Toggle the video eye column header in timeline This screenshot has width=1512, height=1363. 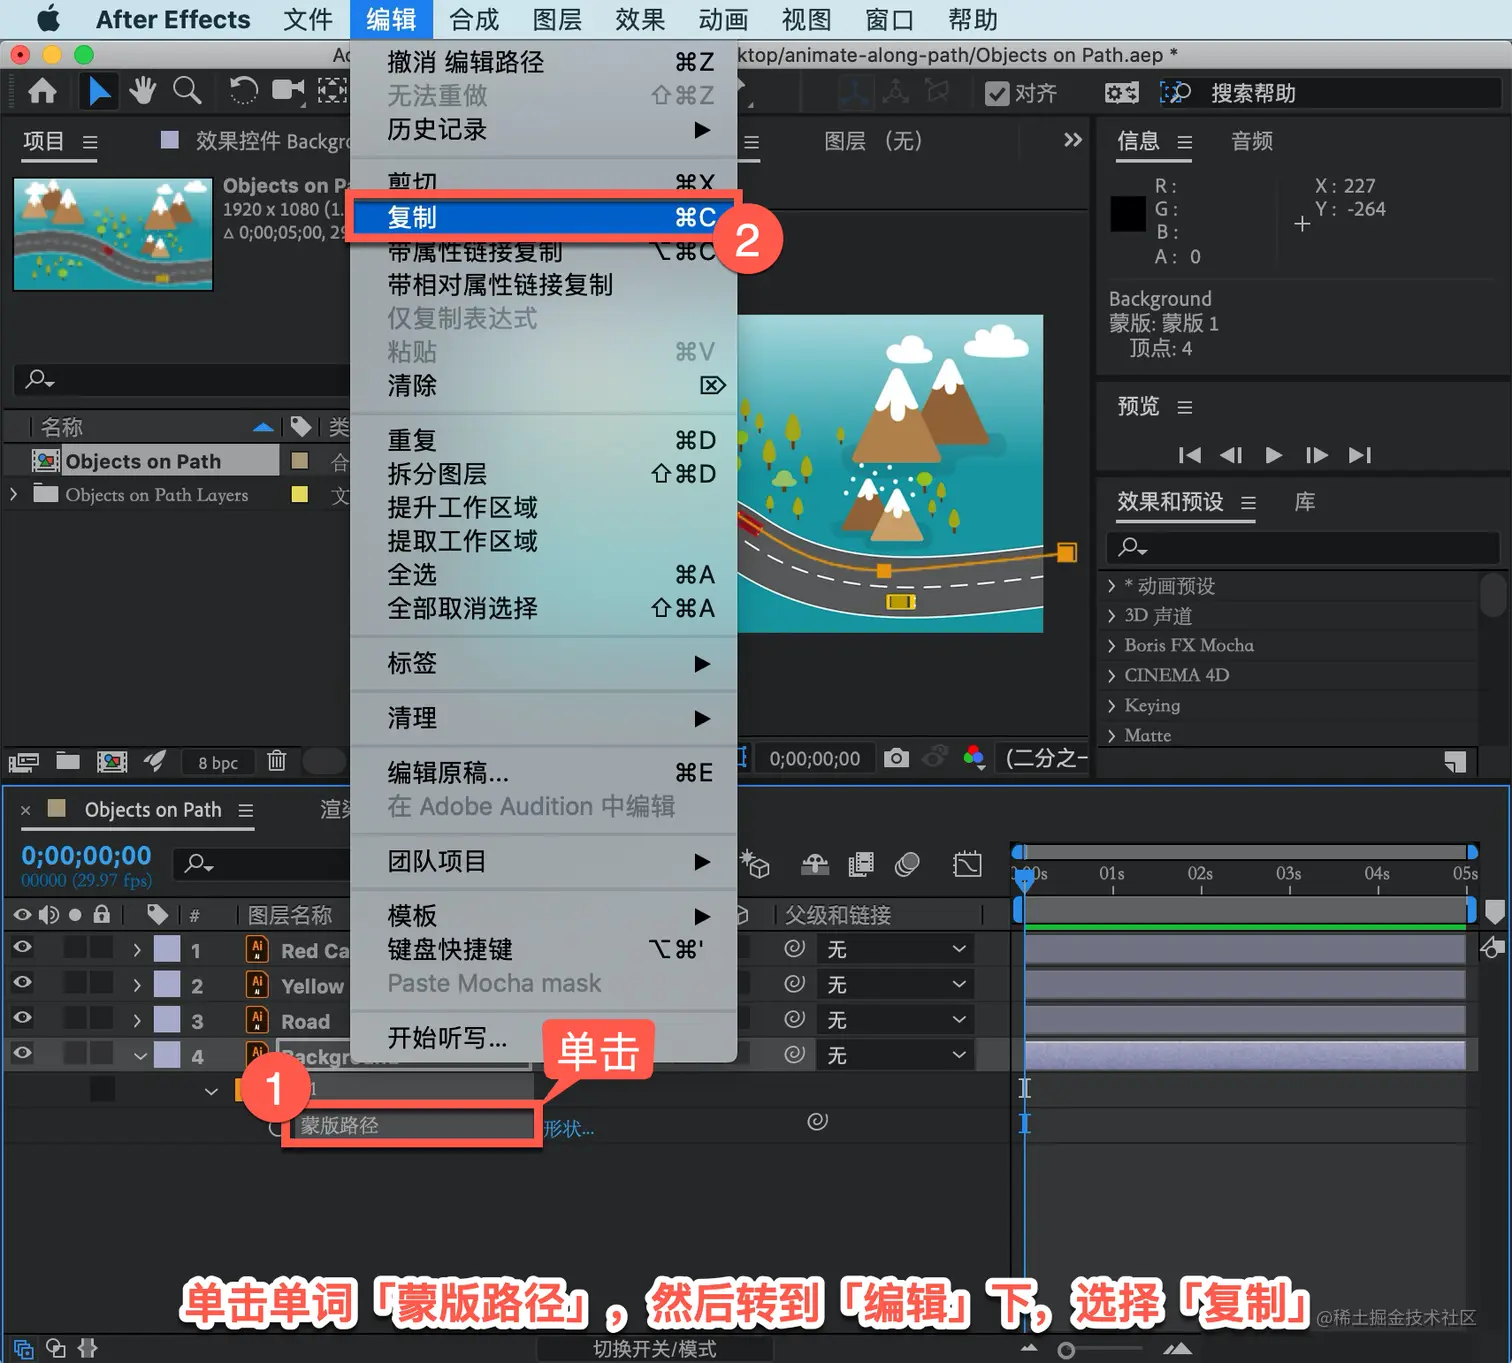pos(22,914)
